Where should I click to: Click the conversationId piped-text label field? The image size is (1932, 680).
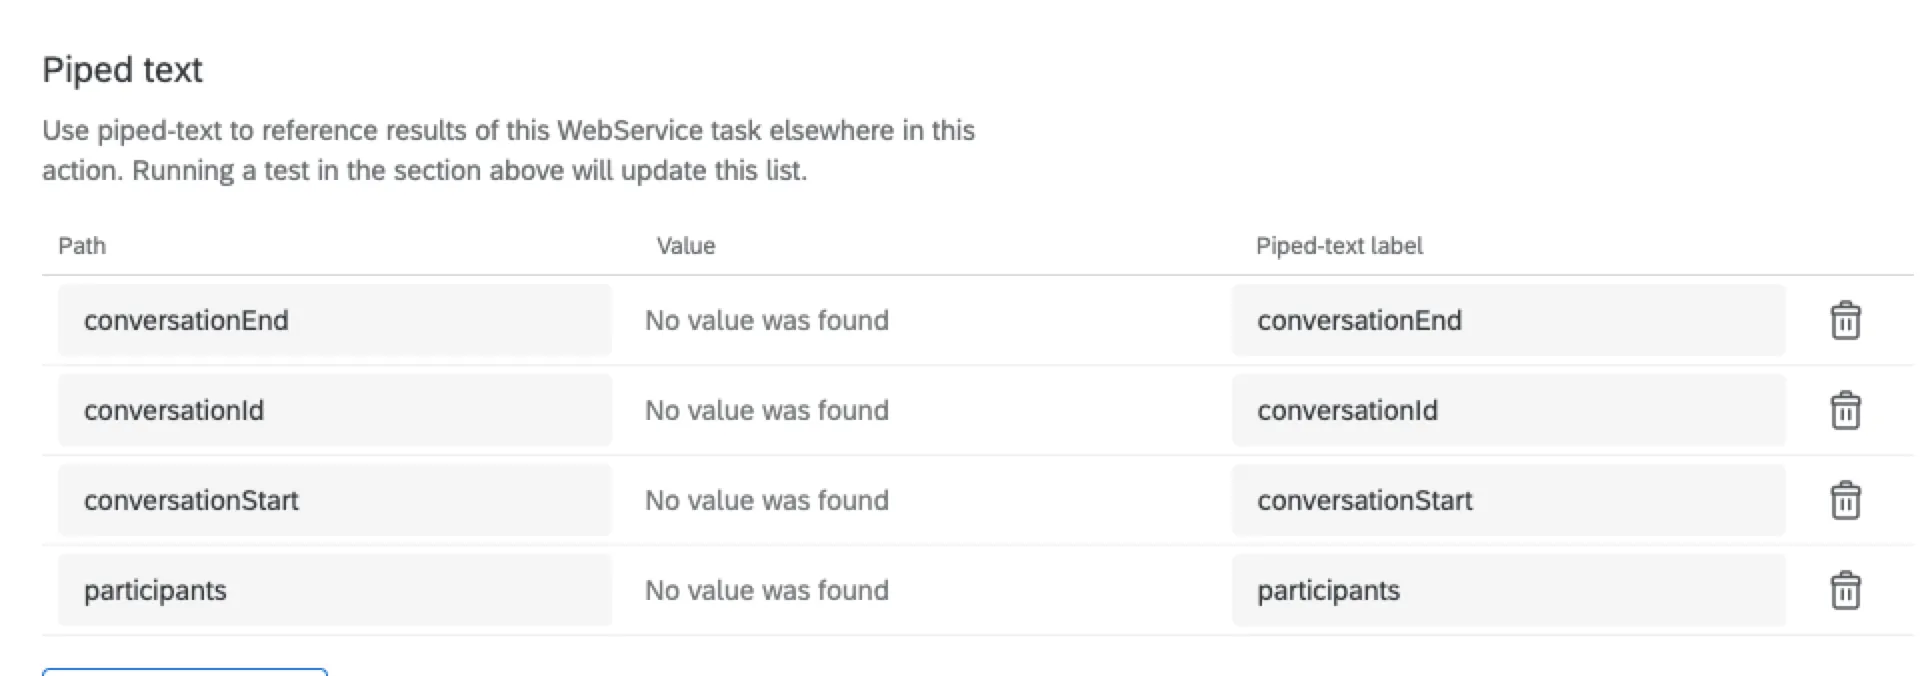coord(1510,410)
